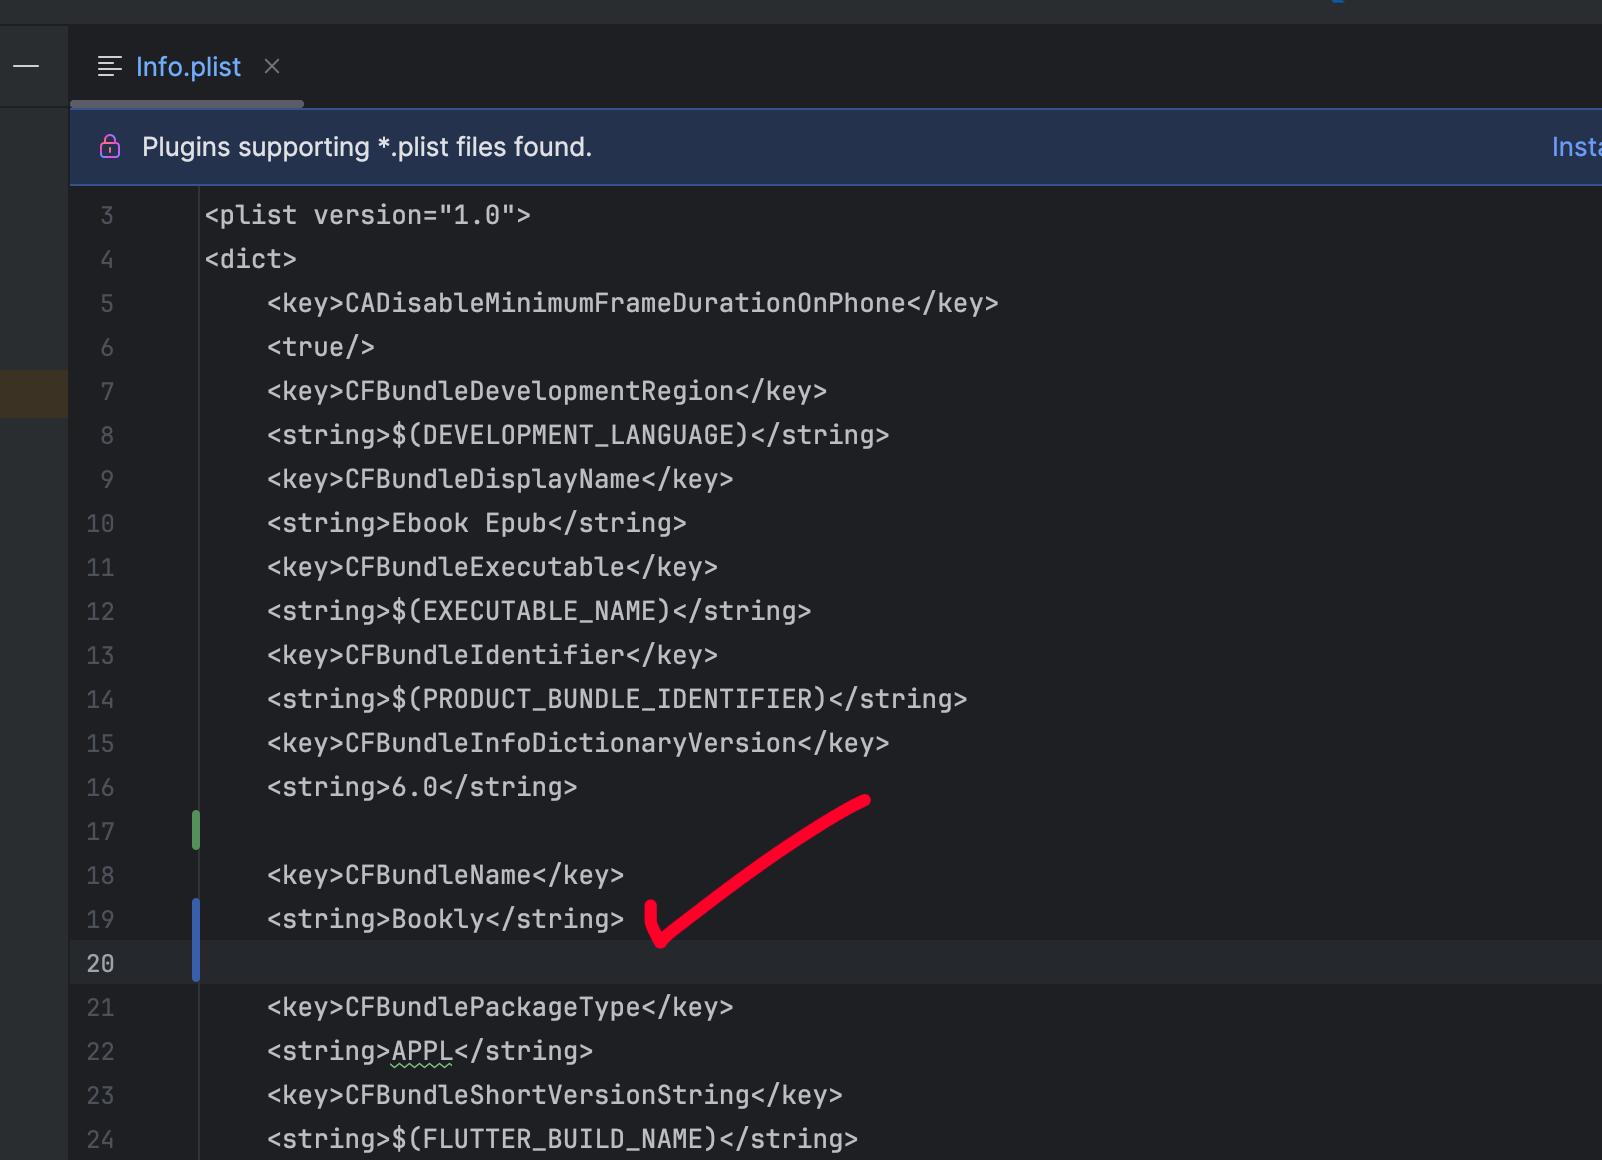
Task: Click the text file icon on Info.plist tab
Action: click(x=110, y=67)
